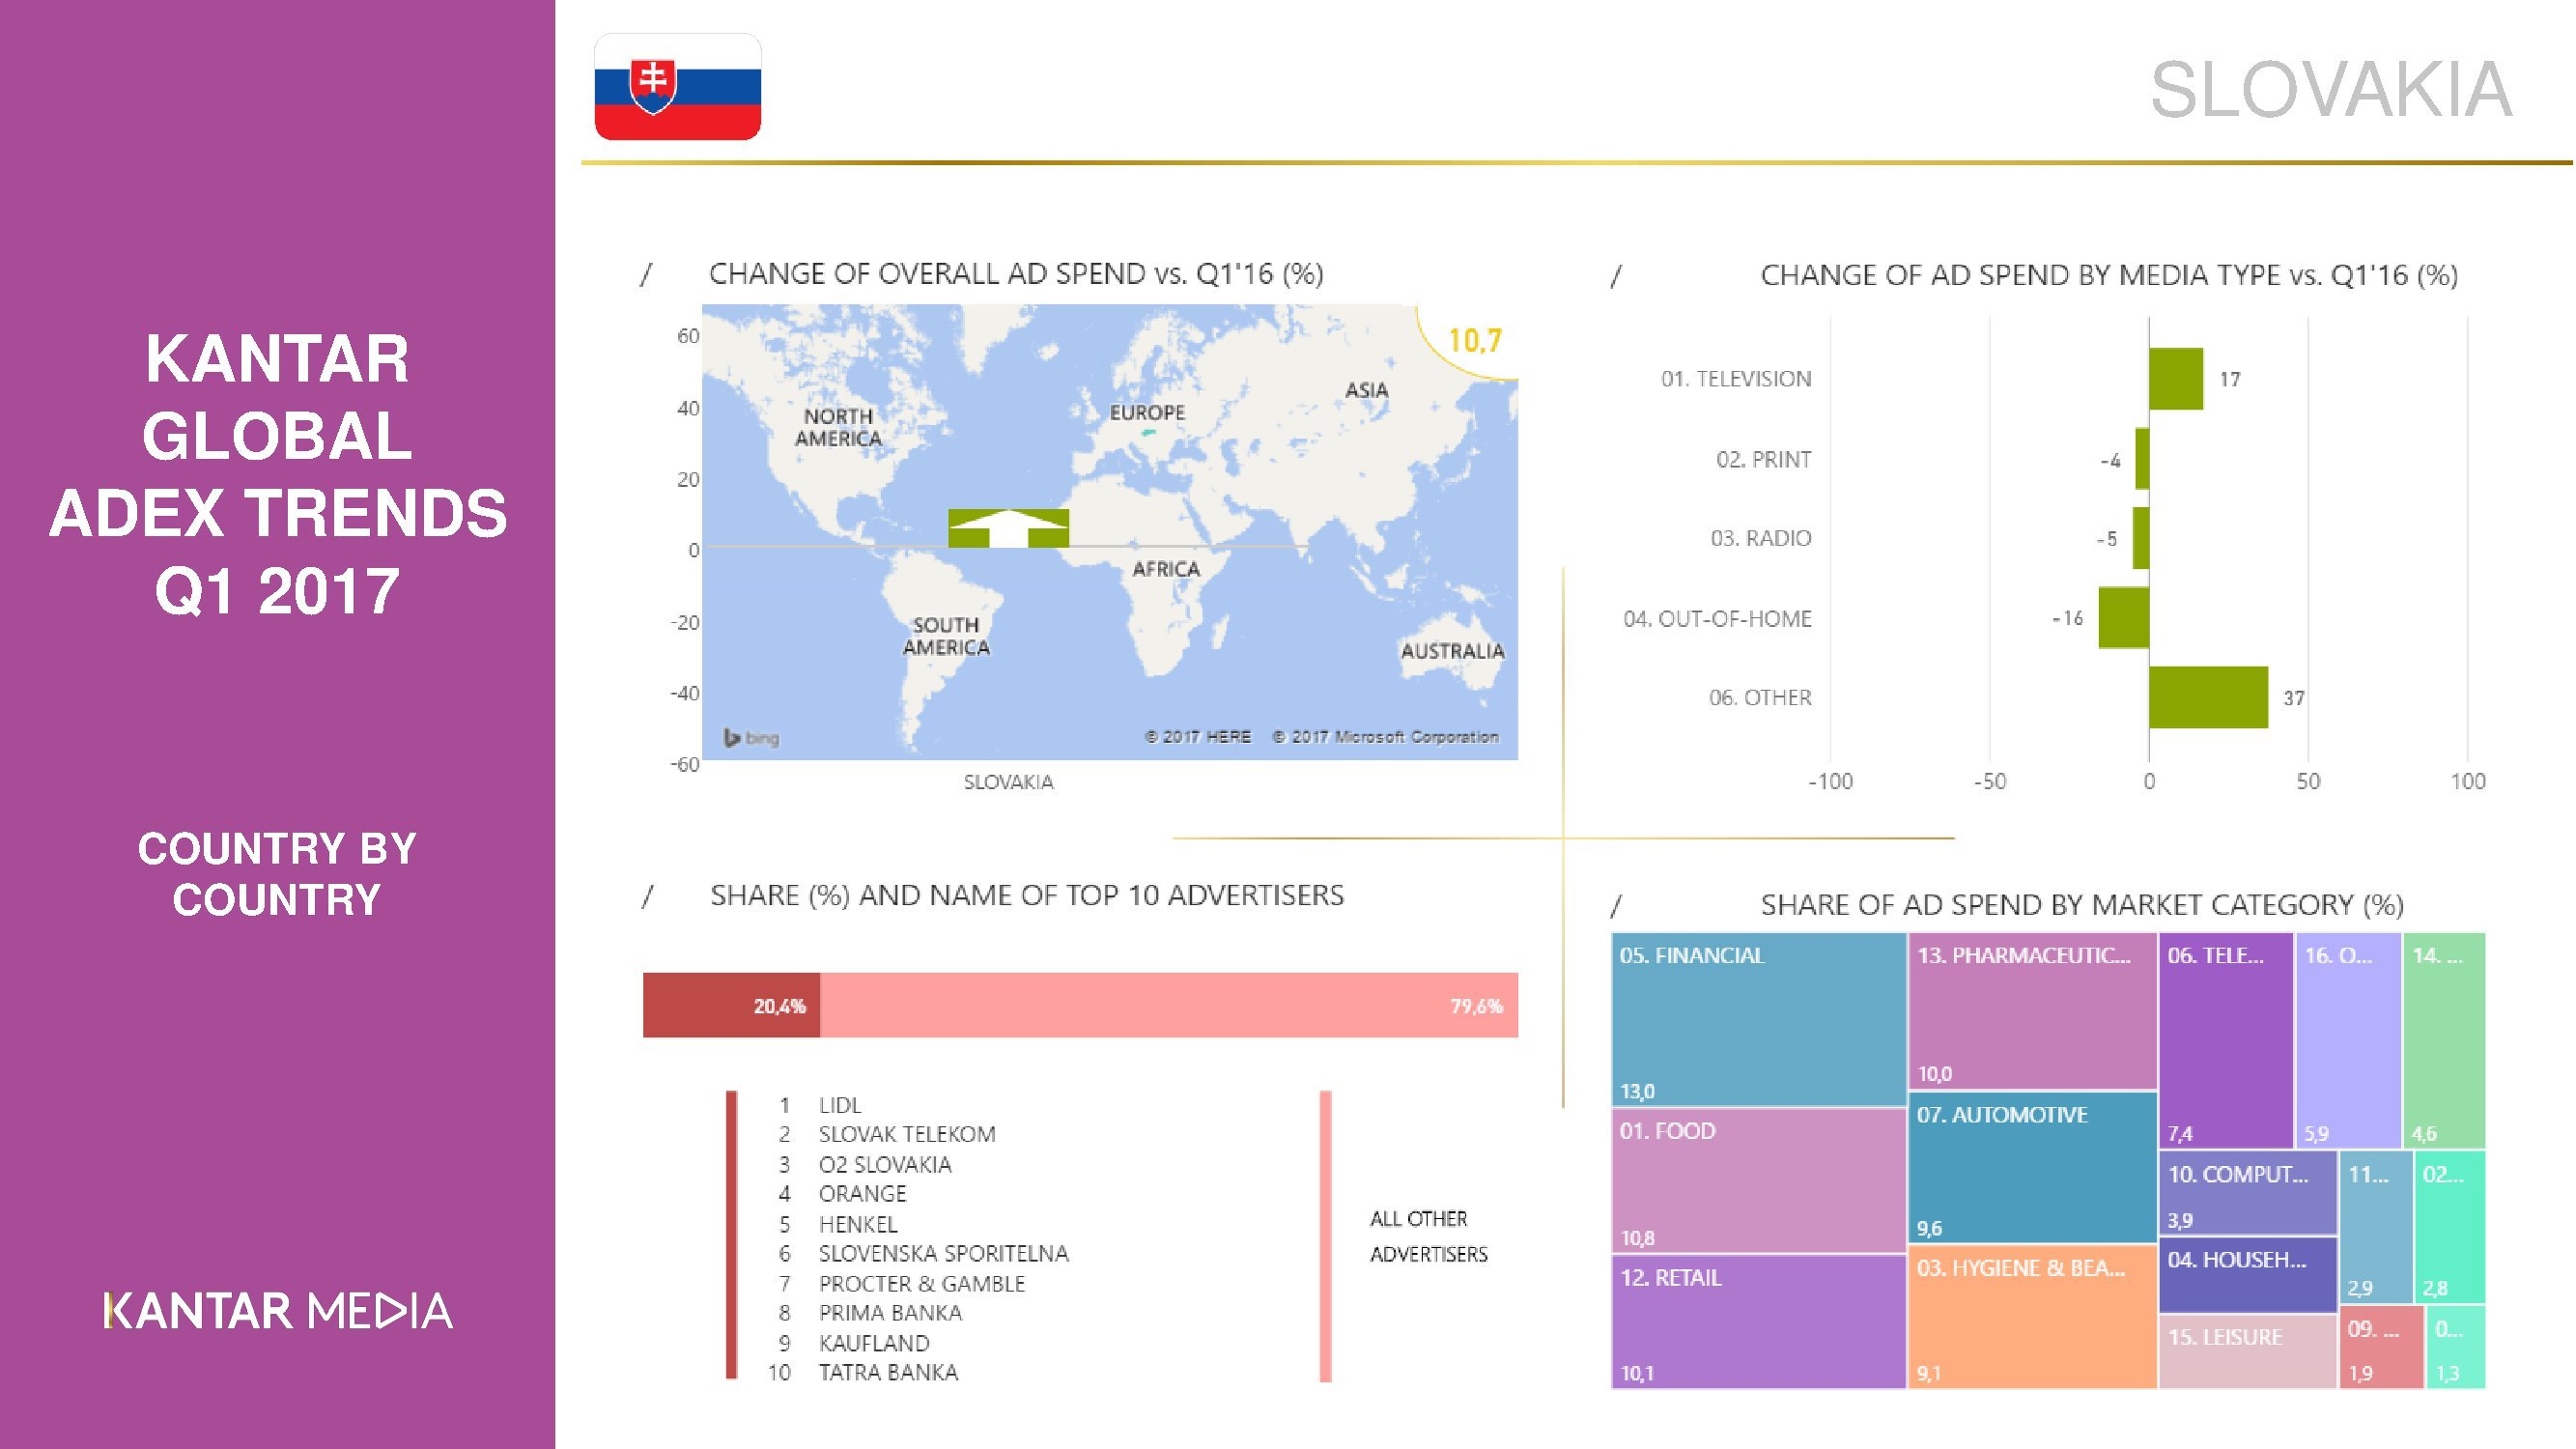Image resolution: width=2576 pixels, height=1449 pixels.
Task: Click the 04. Househ treemap tile
Action: (2248, 1275)
